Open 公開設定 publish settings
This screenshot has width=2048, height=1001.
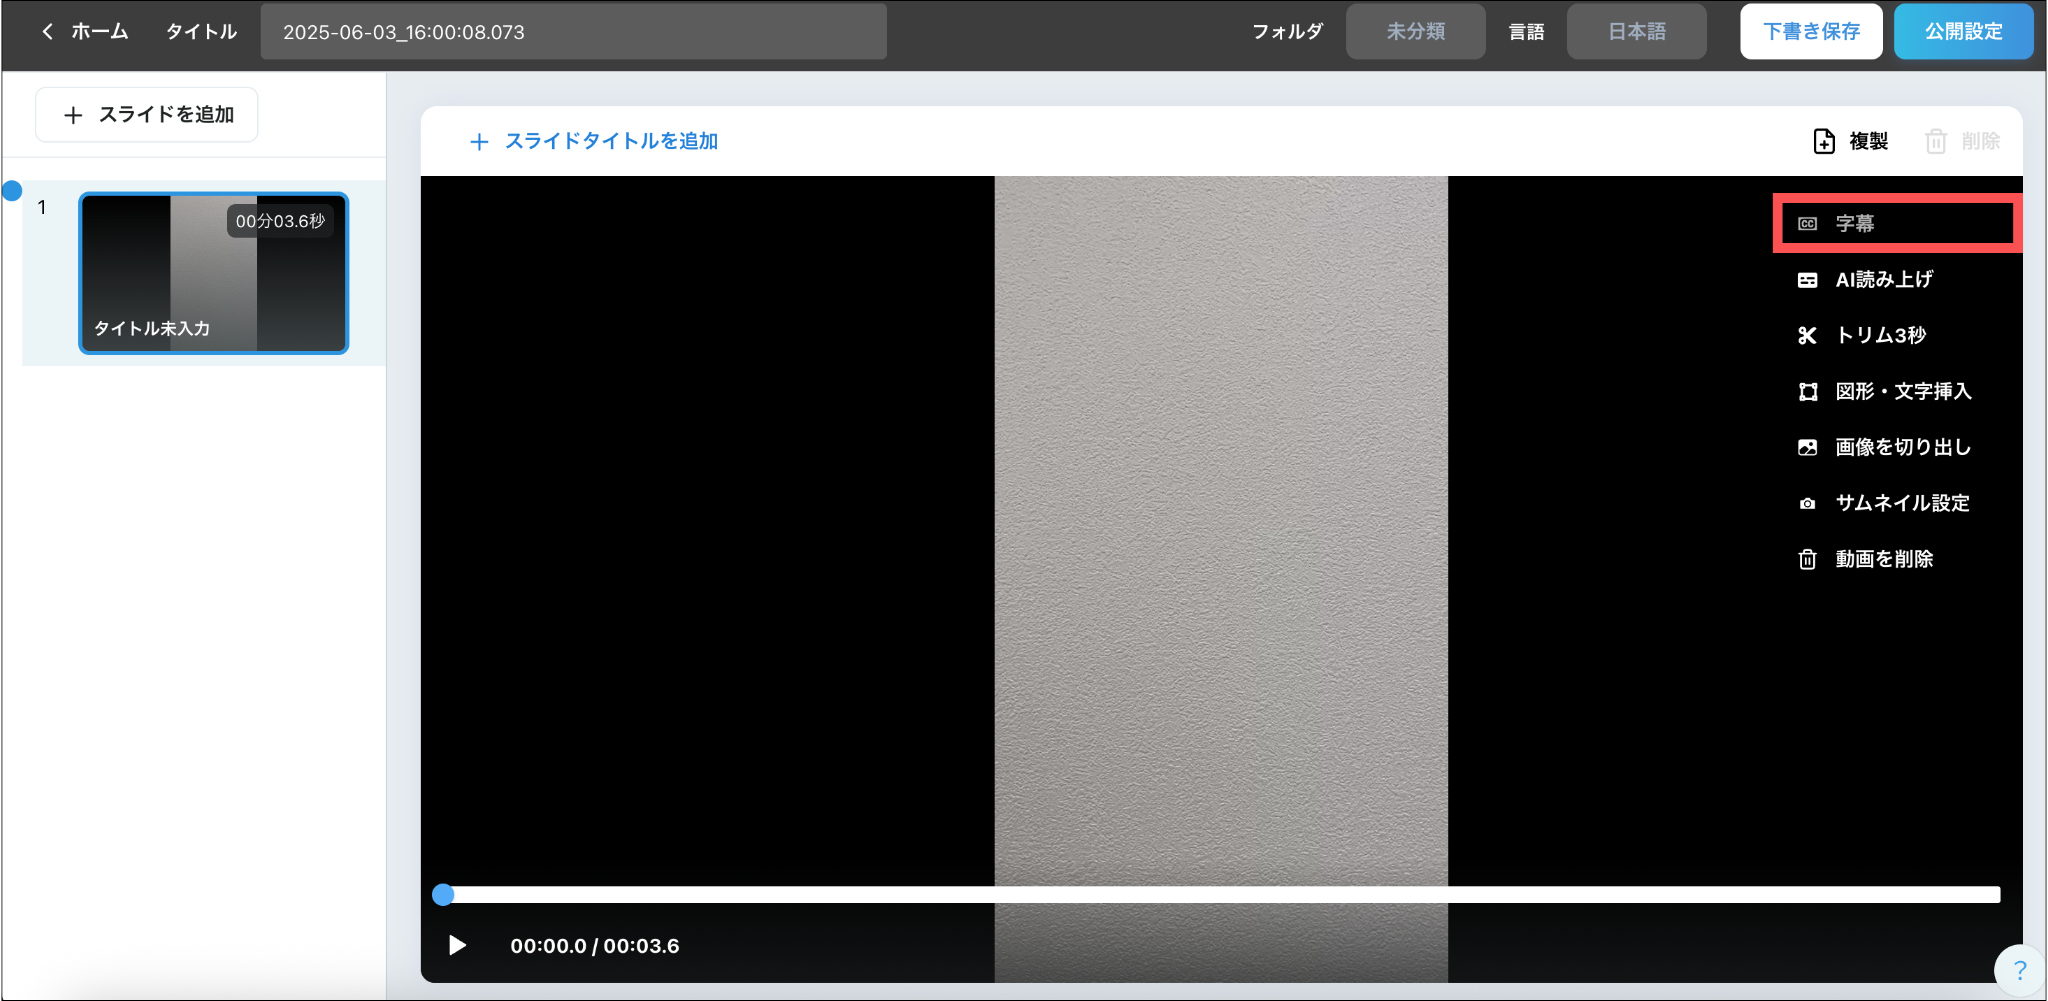click(x=1963, y=32)
